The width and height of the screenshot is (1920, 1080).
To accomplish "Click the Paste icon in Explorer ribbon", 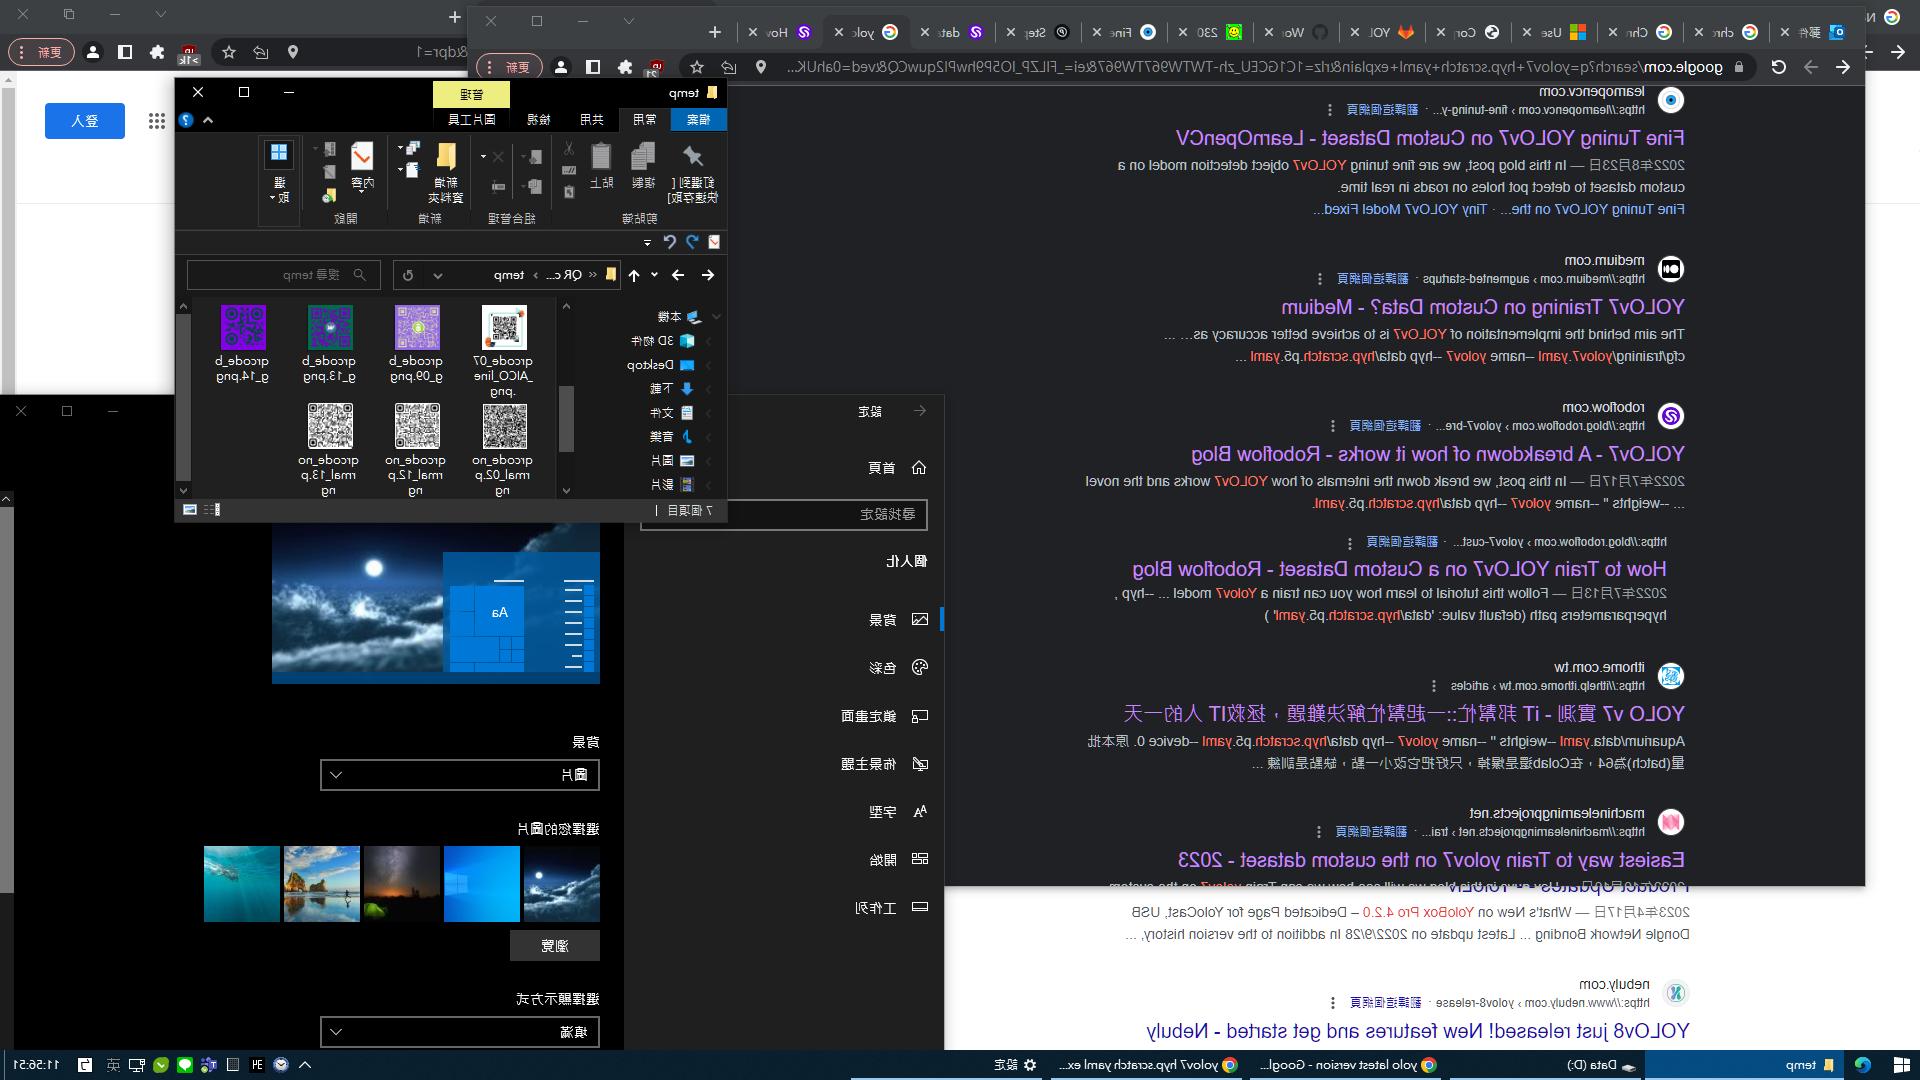I will tap(601, 165).
